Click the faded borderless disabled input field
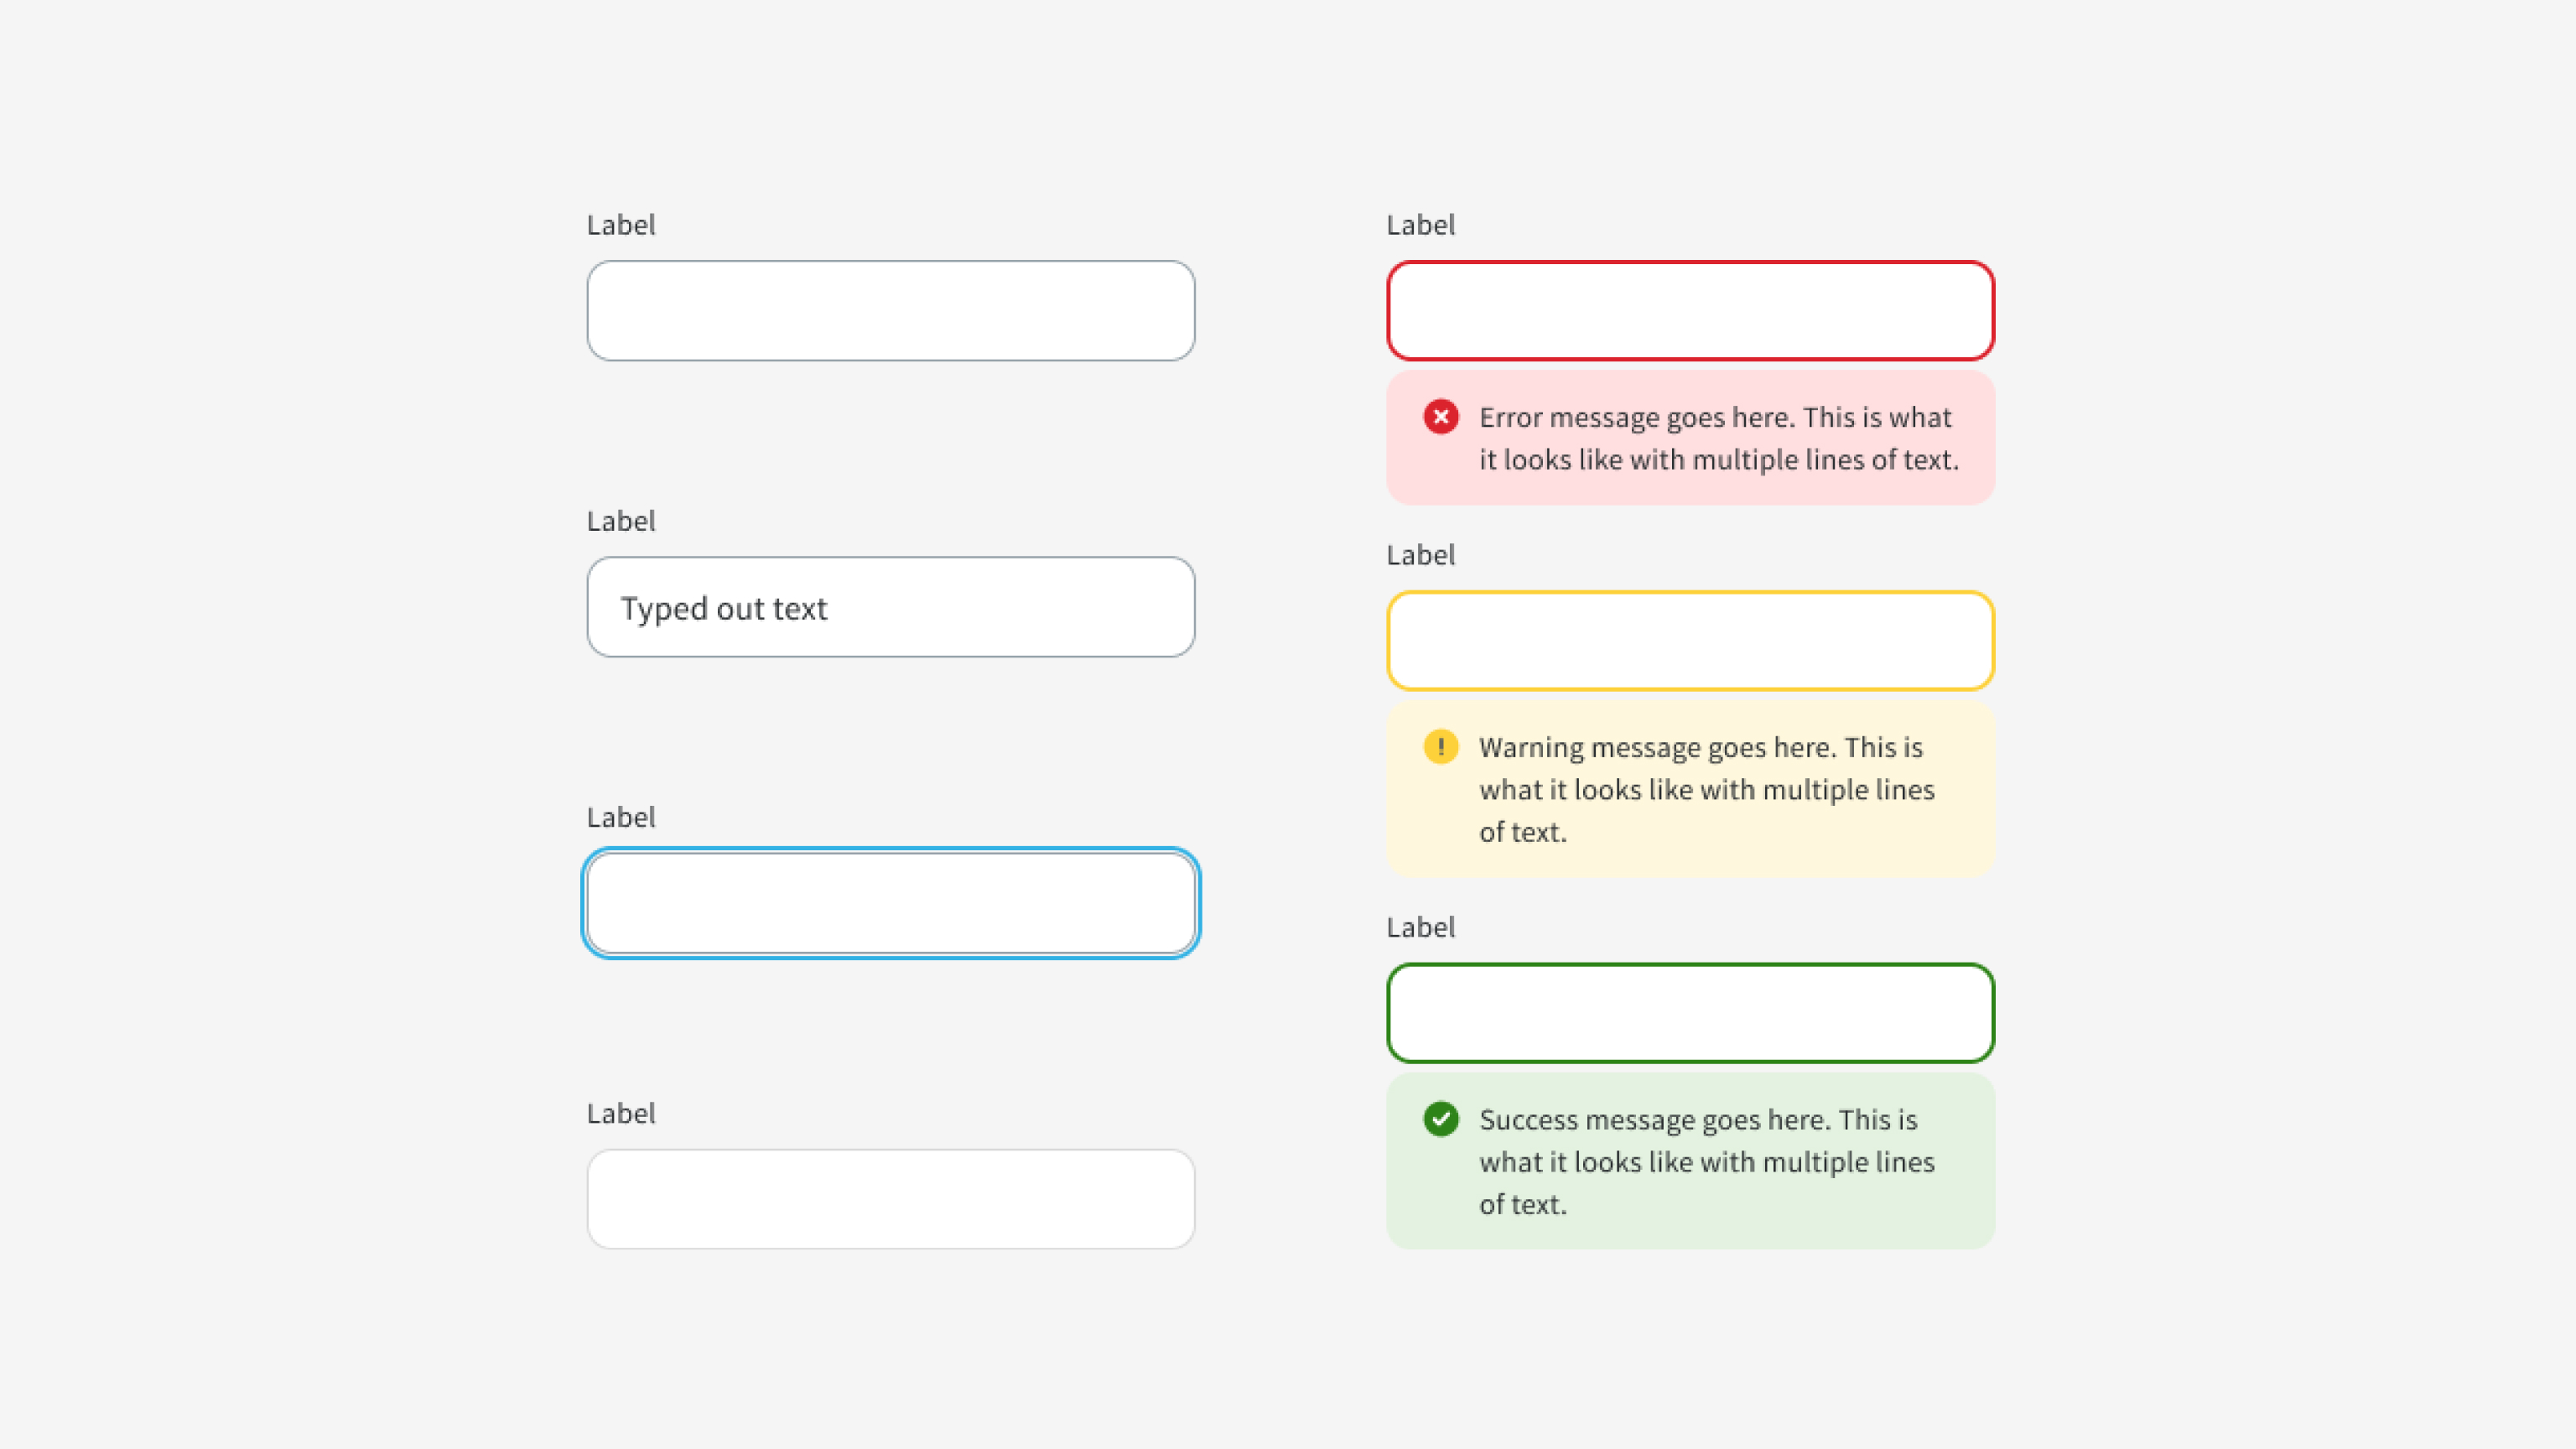2576x1449 pixels. 891,1199
